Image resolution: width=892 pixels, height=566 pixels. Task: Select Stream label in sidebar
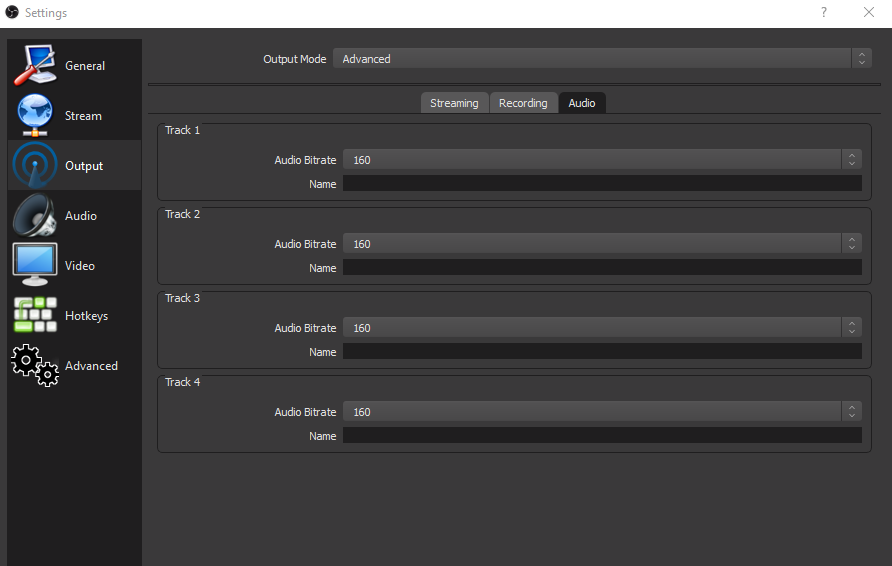pyautogui.click(x=83, y=116)
